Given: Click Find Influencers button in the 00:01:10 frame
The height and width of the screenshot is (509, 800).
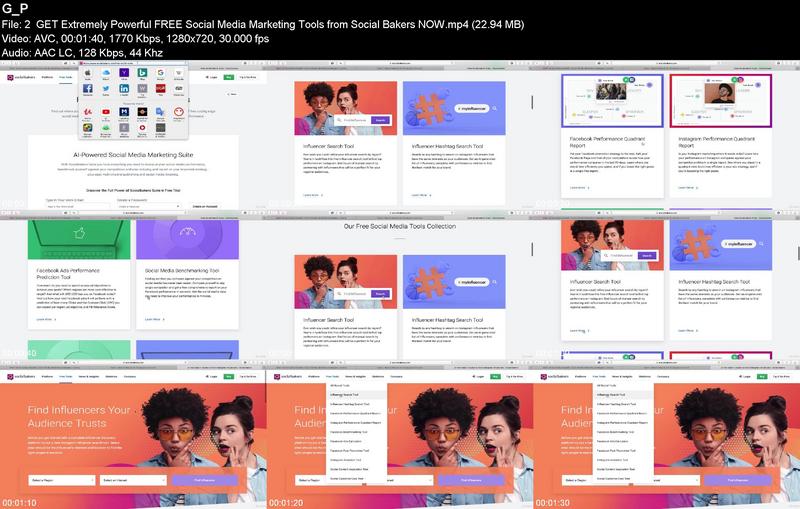Looking at the screenshot, I should coord(205,480).
